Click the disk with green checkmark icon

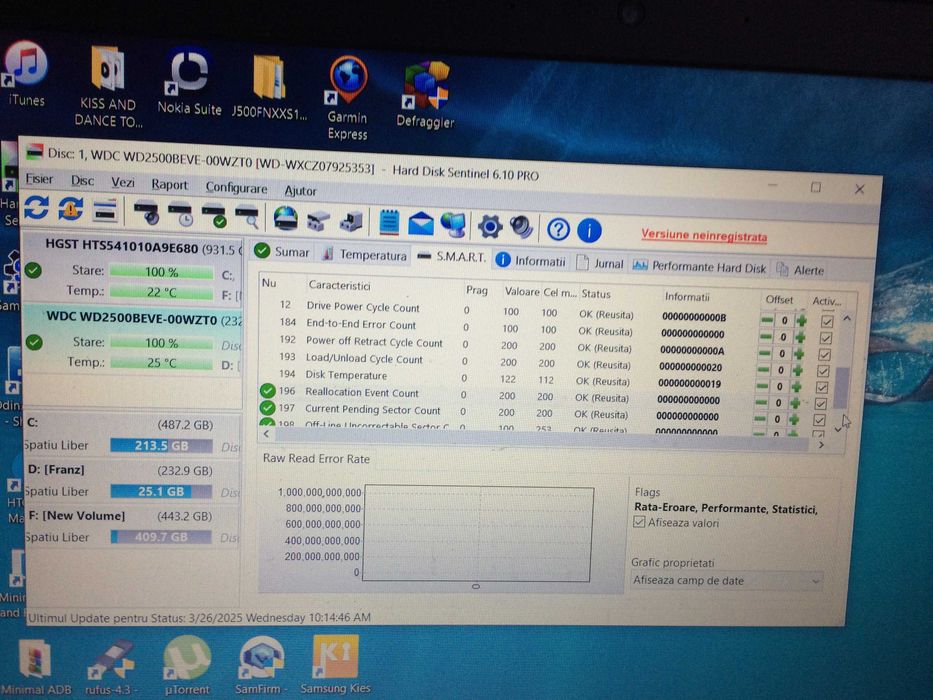(x=214, y=215)
